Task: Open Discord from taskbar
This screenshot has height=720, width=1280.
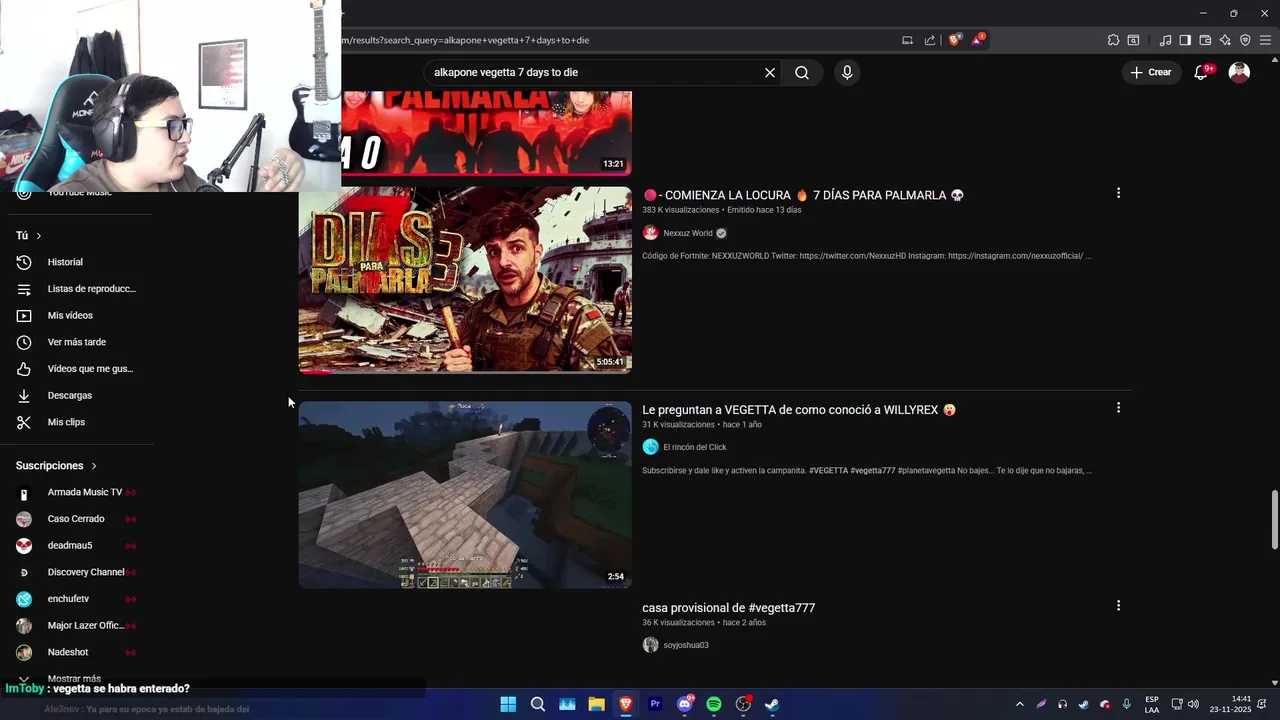Action: (x=685, y=704)
